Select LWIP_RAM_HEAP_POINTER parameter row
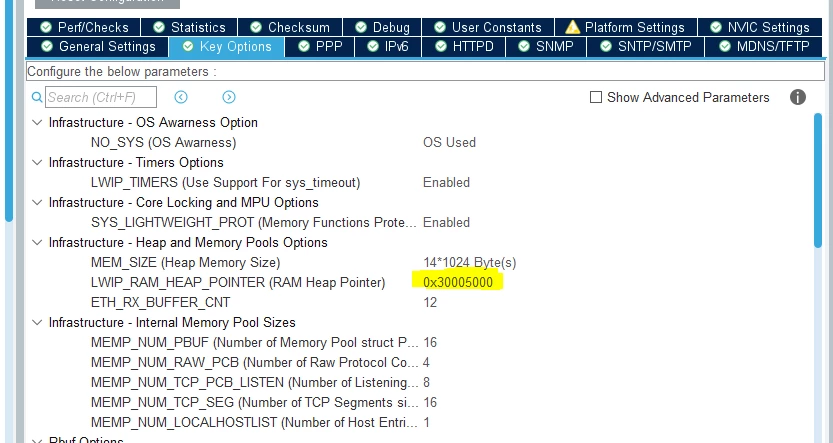 click(238, 282)
